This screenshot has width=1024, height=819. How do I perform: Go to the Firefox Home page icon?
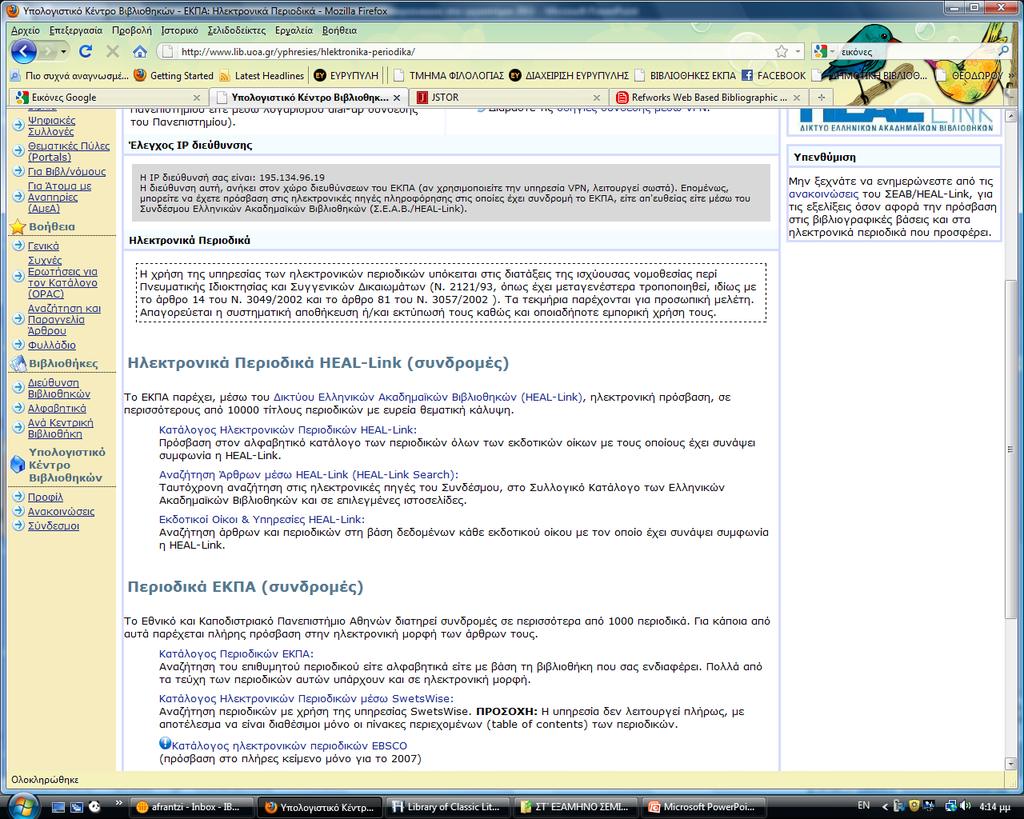[x=139, y=51]
